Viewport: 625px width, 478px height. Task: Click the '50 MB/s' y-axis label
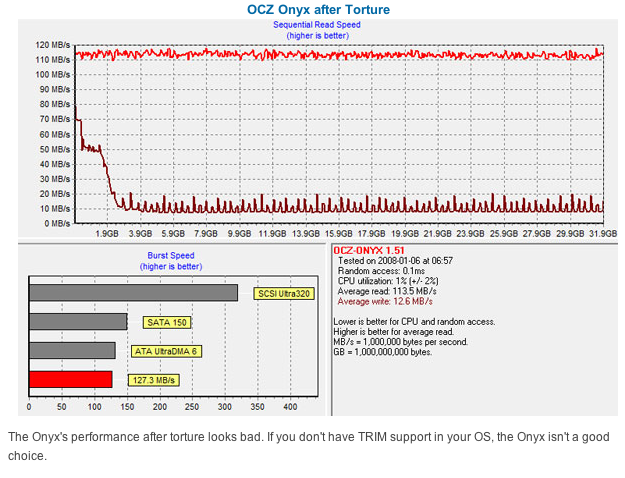(55, 149)
